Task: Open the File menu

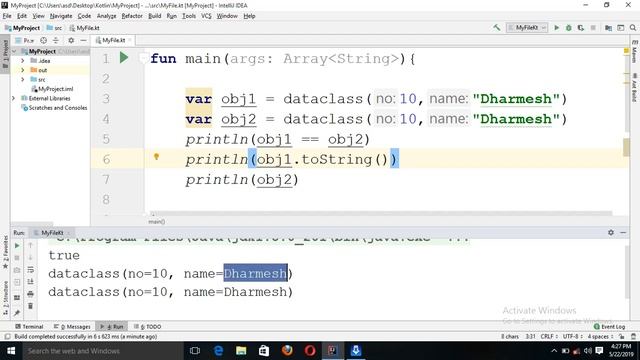Action: (7, 16)
